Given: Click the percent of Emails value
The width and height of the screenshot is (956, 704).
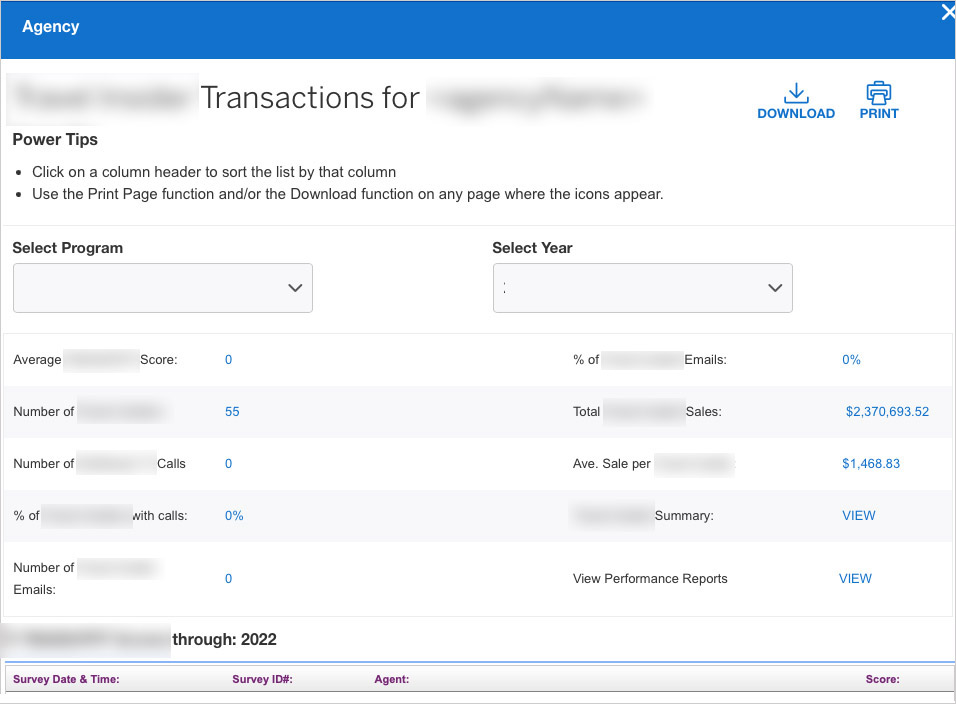Looking at the screenshot, I should (x=851, y=360).
